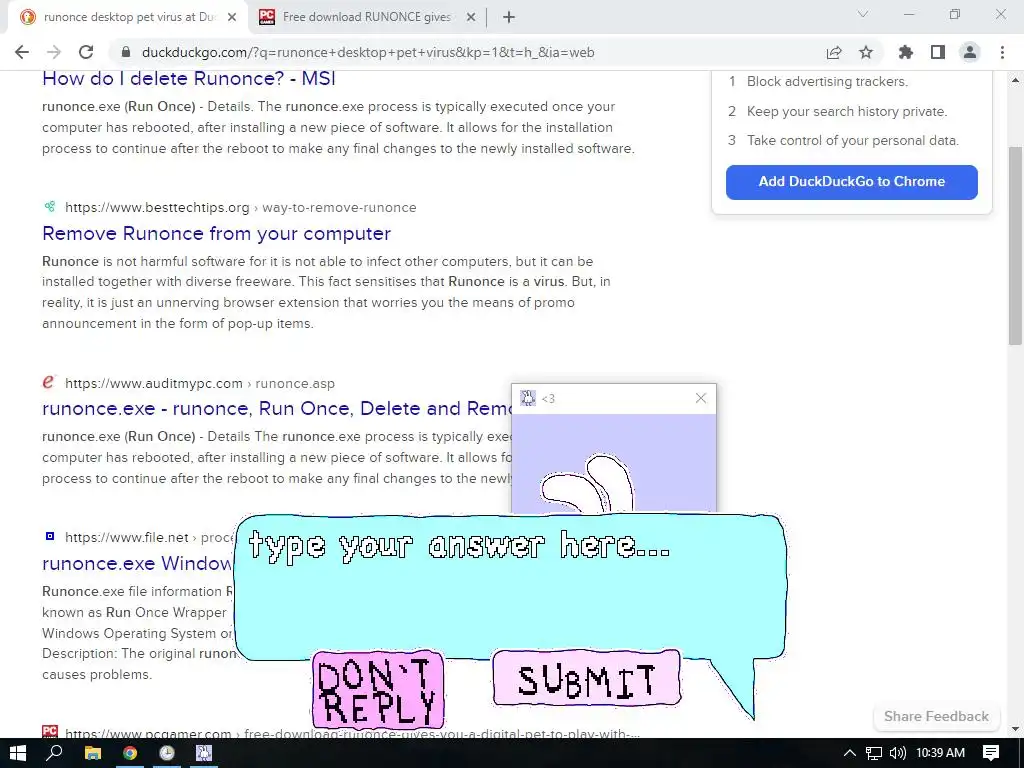
Task: Open the network tray icon
Action: coord(874,753)
